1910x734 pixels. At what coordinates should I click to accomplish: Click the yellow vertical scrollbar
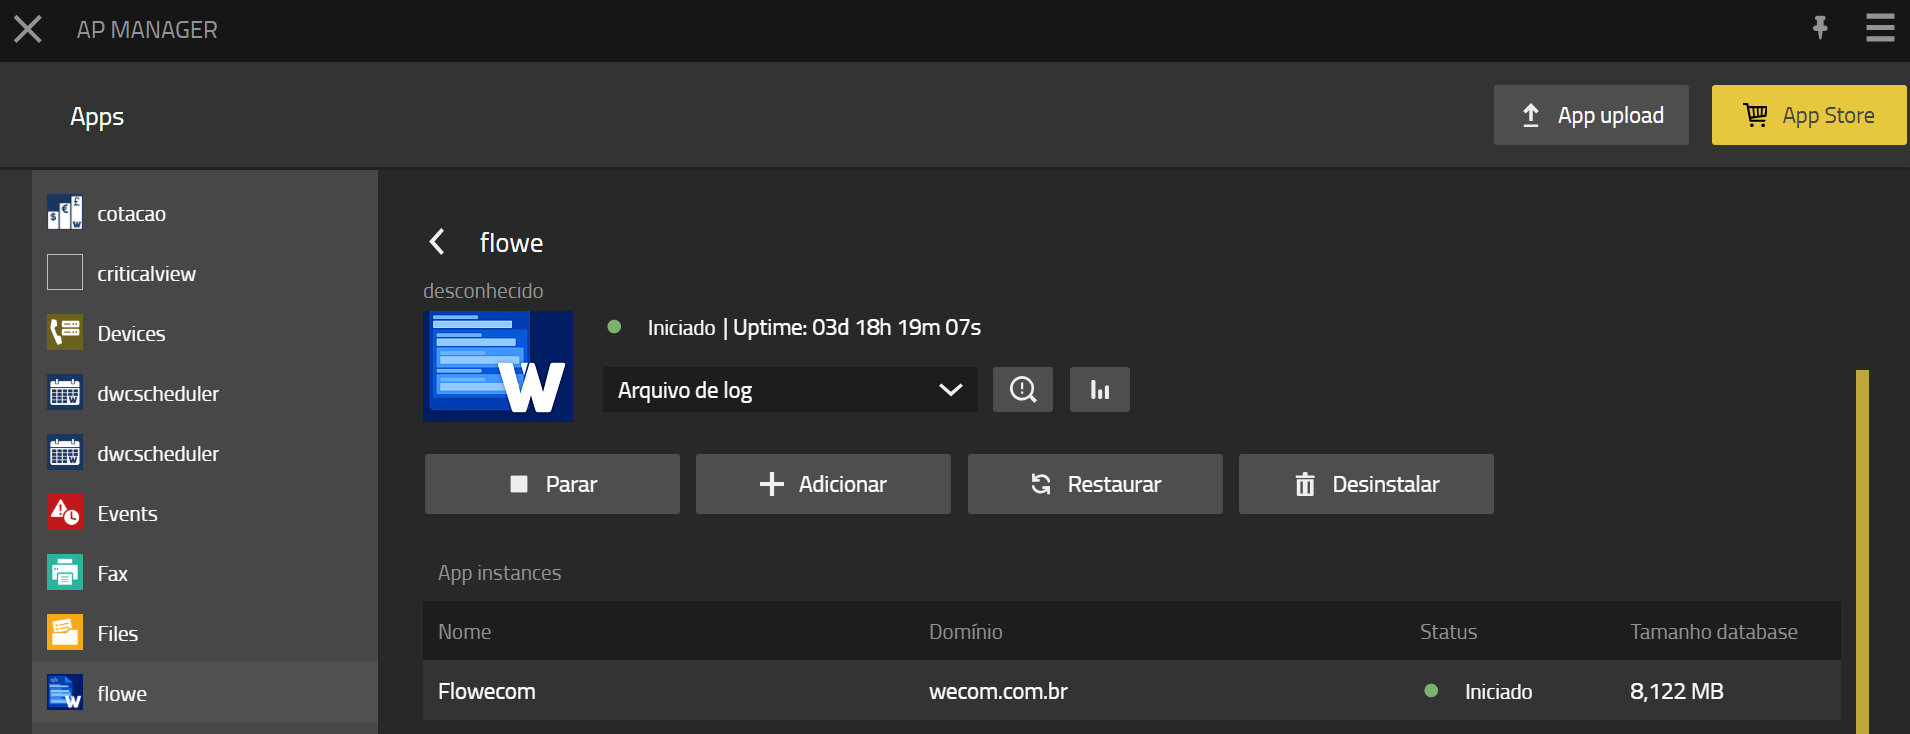(x=1861, y=550)
